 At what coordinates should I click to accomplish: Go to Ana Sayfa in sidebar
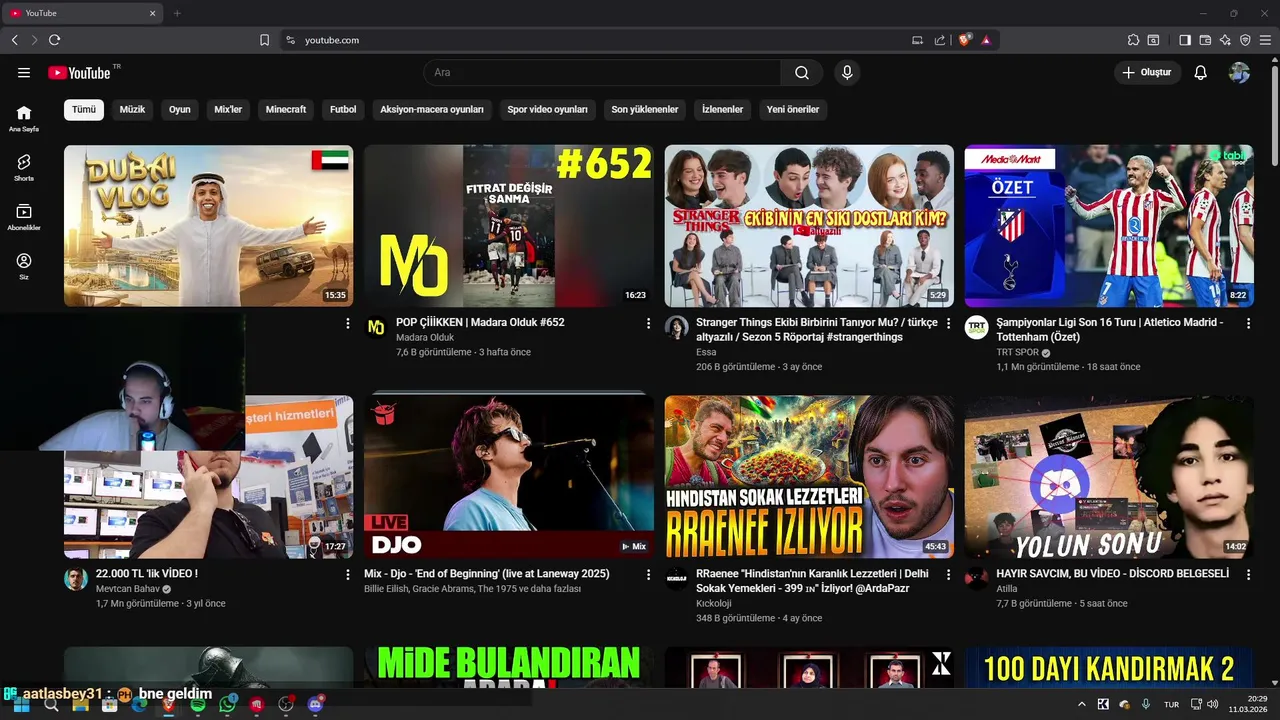24,118
